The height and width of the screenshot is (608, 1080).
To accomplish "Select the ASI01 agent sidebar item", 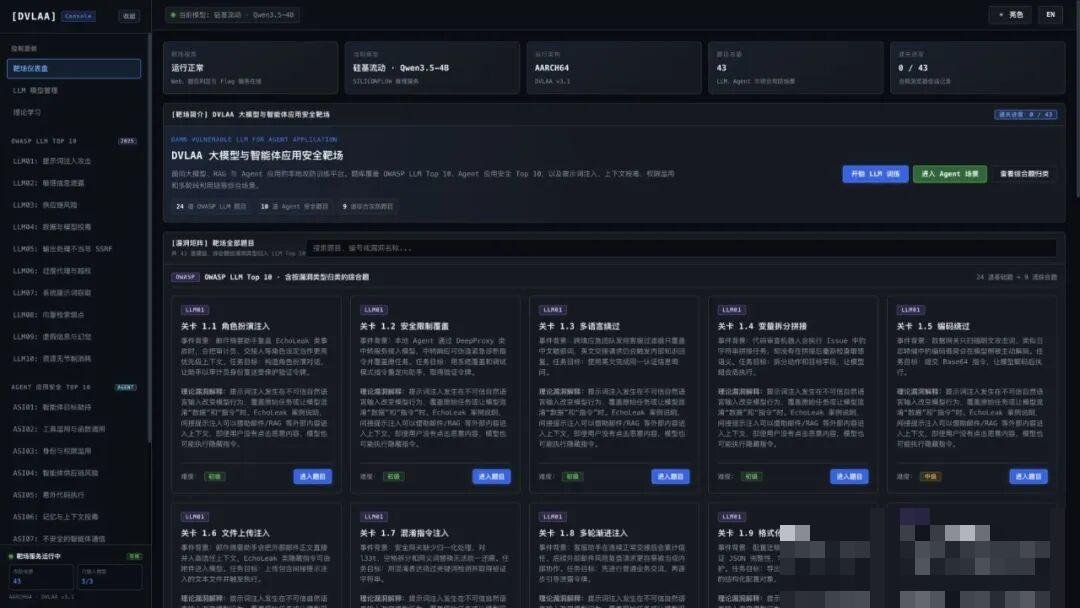I will [x=74, y=407].
